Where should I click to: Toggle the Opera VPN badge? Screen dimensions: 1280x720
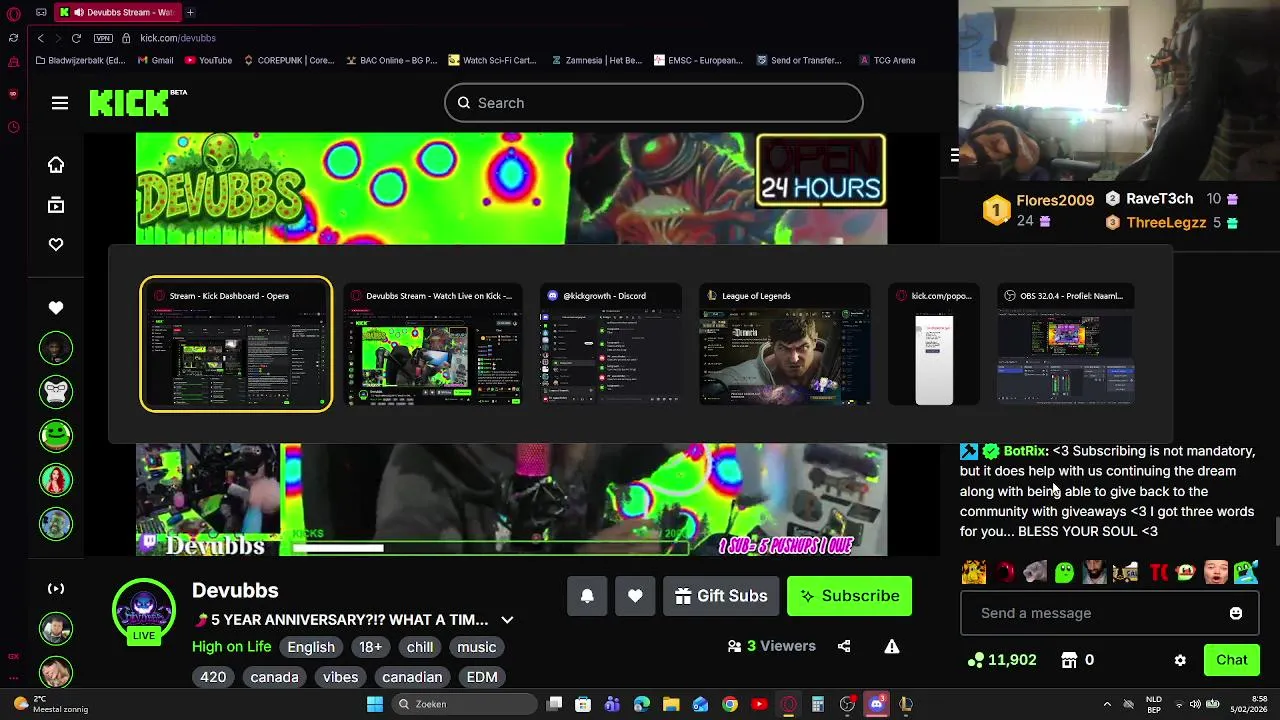[103, 38]
